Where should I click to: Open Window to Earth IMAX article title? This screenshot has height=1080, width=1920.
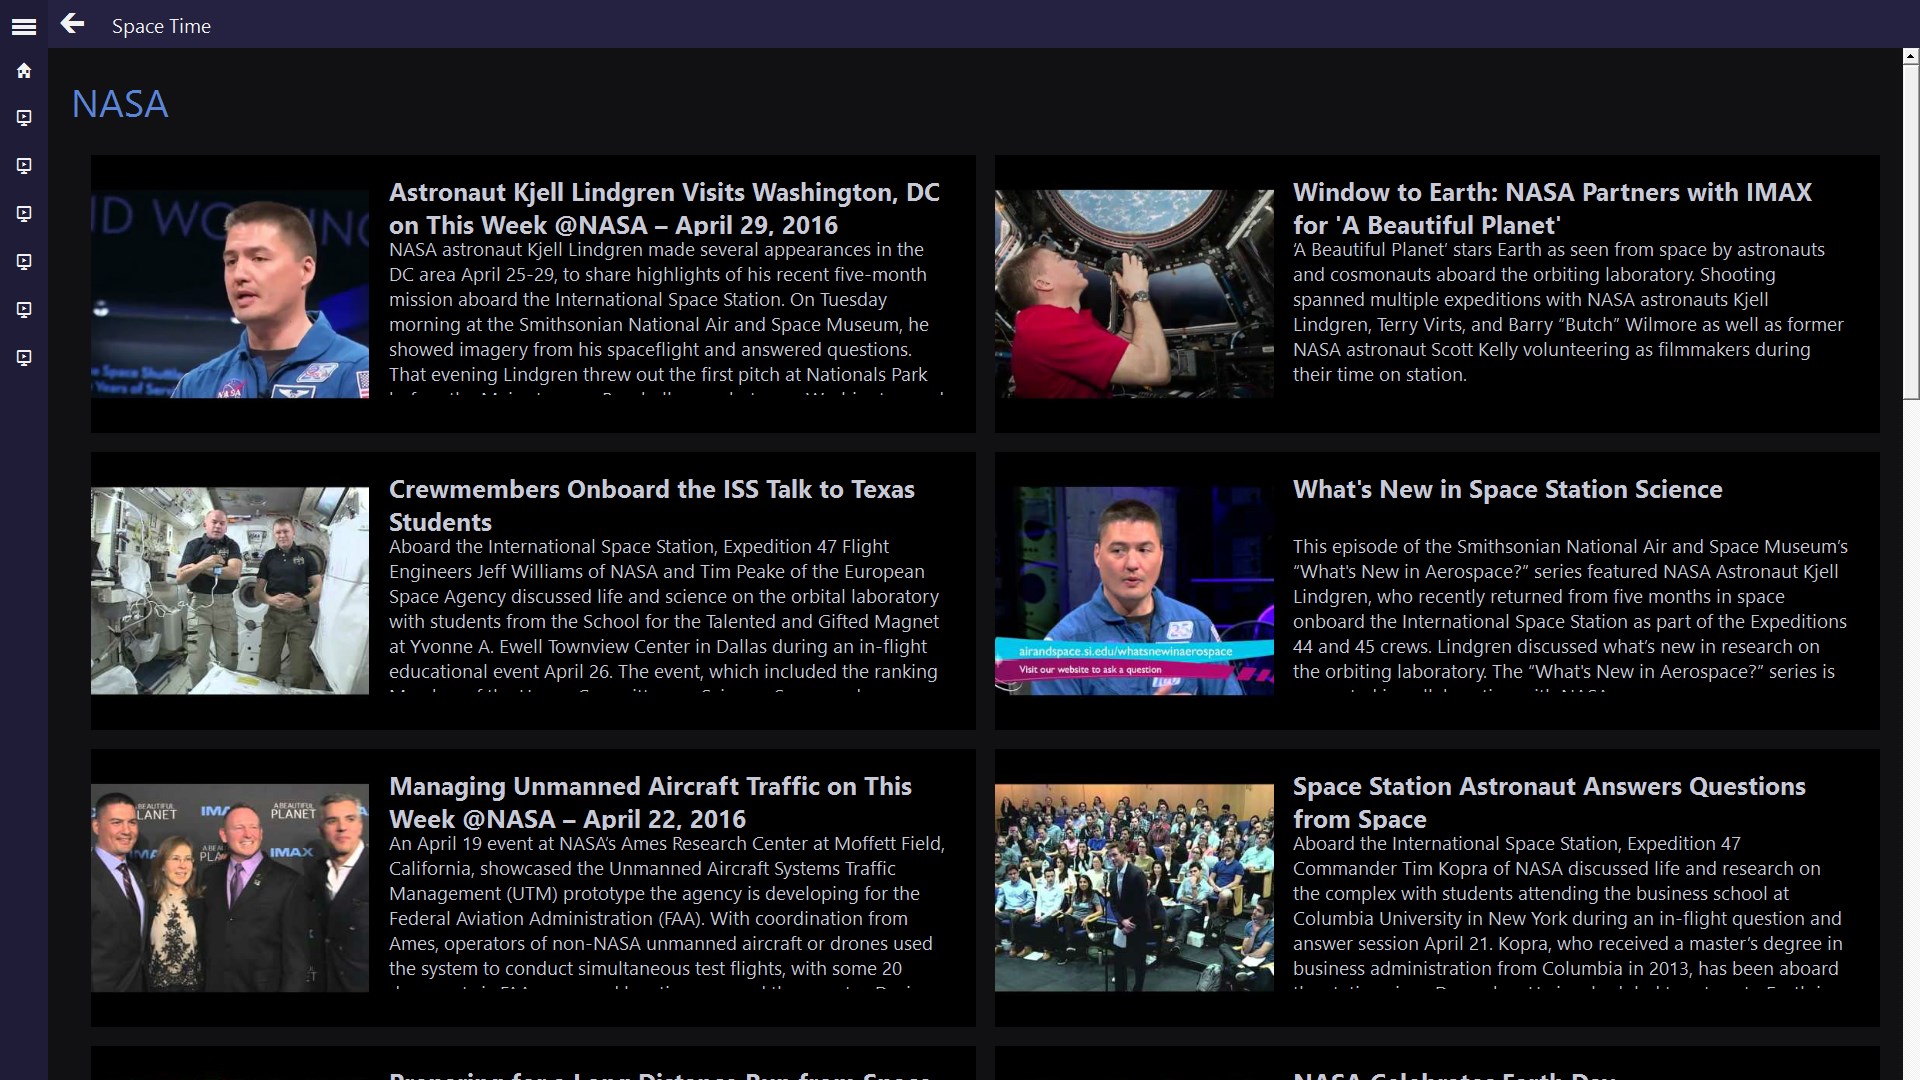(1552, 208)
